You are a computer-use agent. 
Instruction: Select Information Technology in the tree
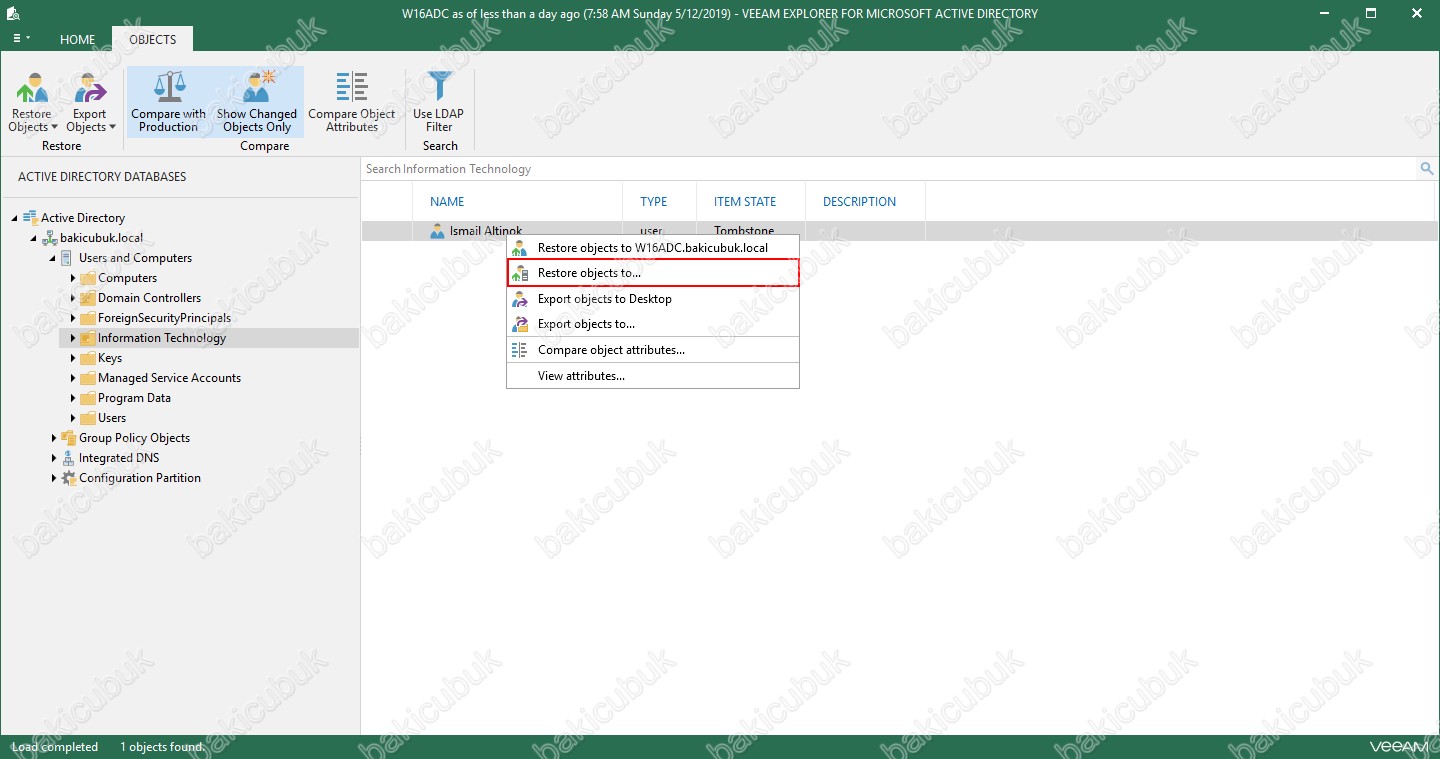coord(162,338)
